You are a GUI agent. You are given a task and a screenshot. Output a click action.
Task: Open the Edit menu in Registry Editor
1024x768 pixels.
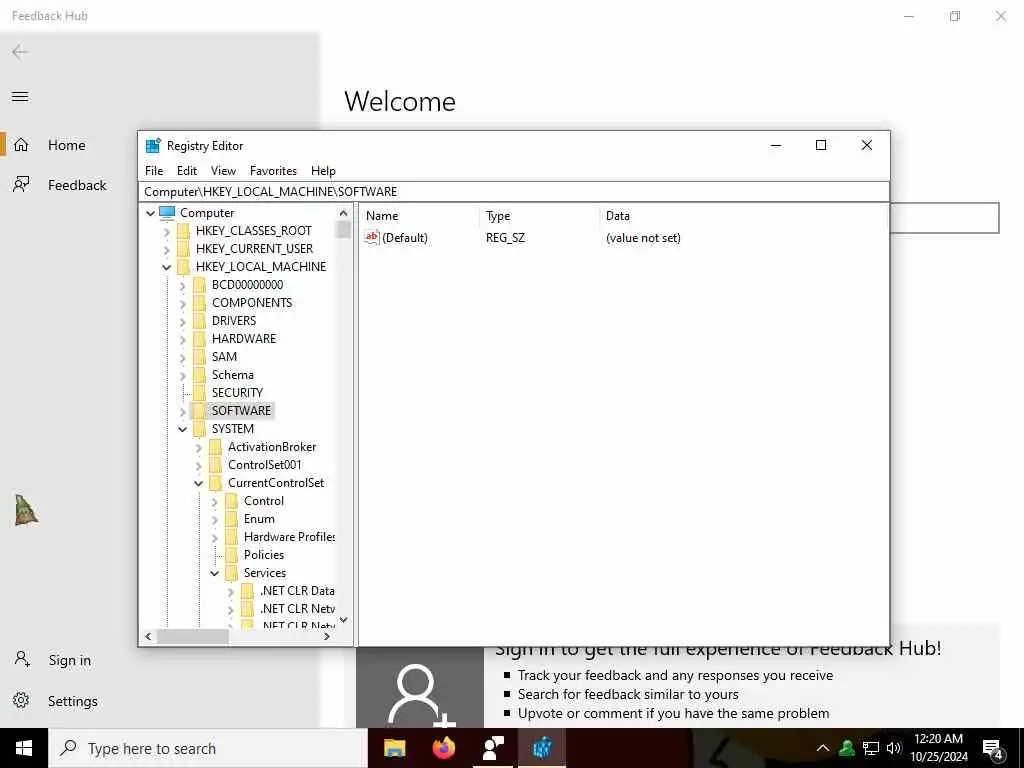[x=187, y=170]
